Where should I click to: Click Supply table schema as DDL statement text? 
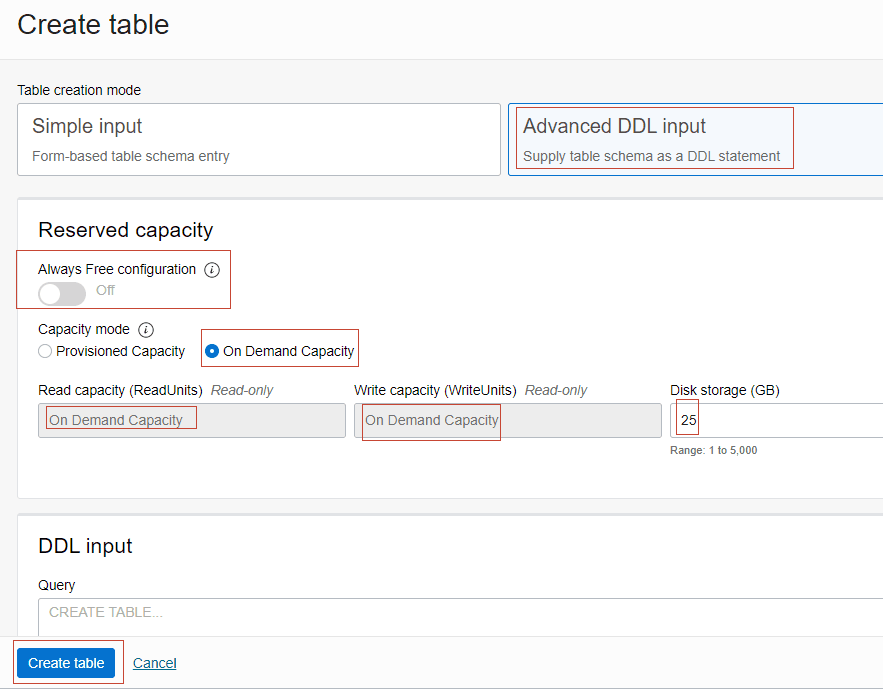click(652, 156)
